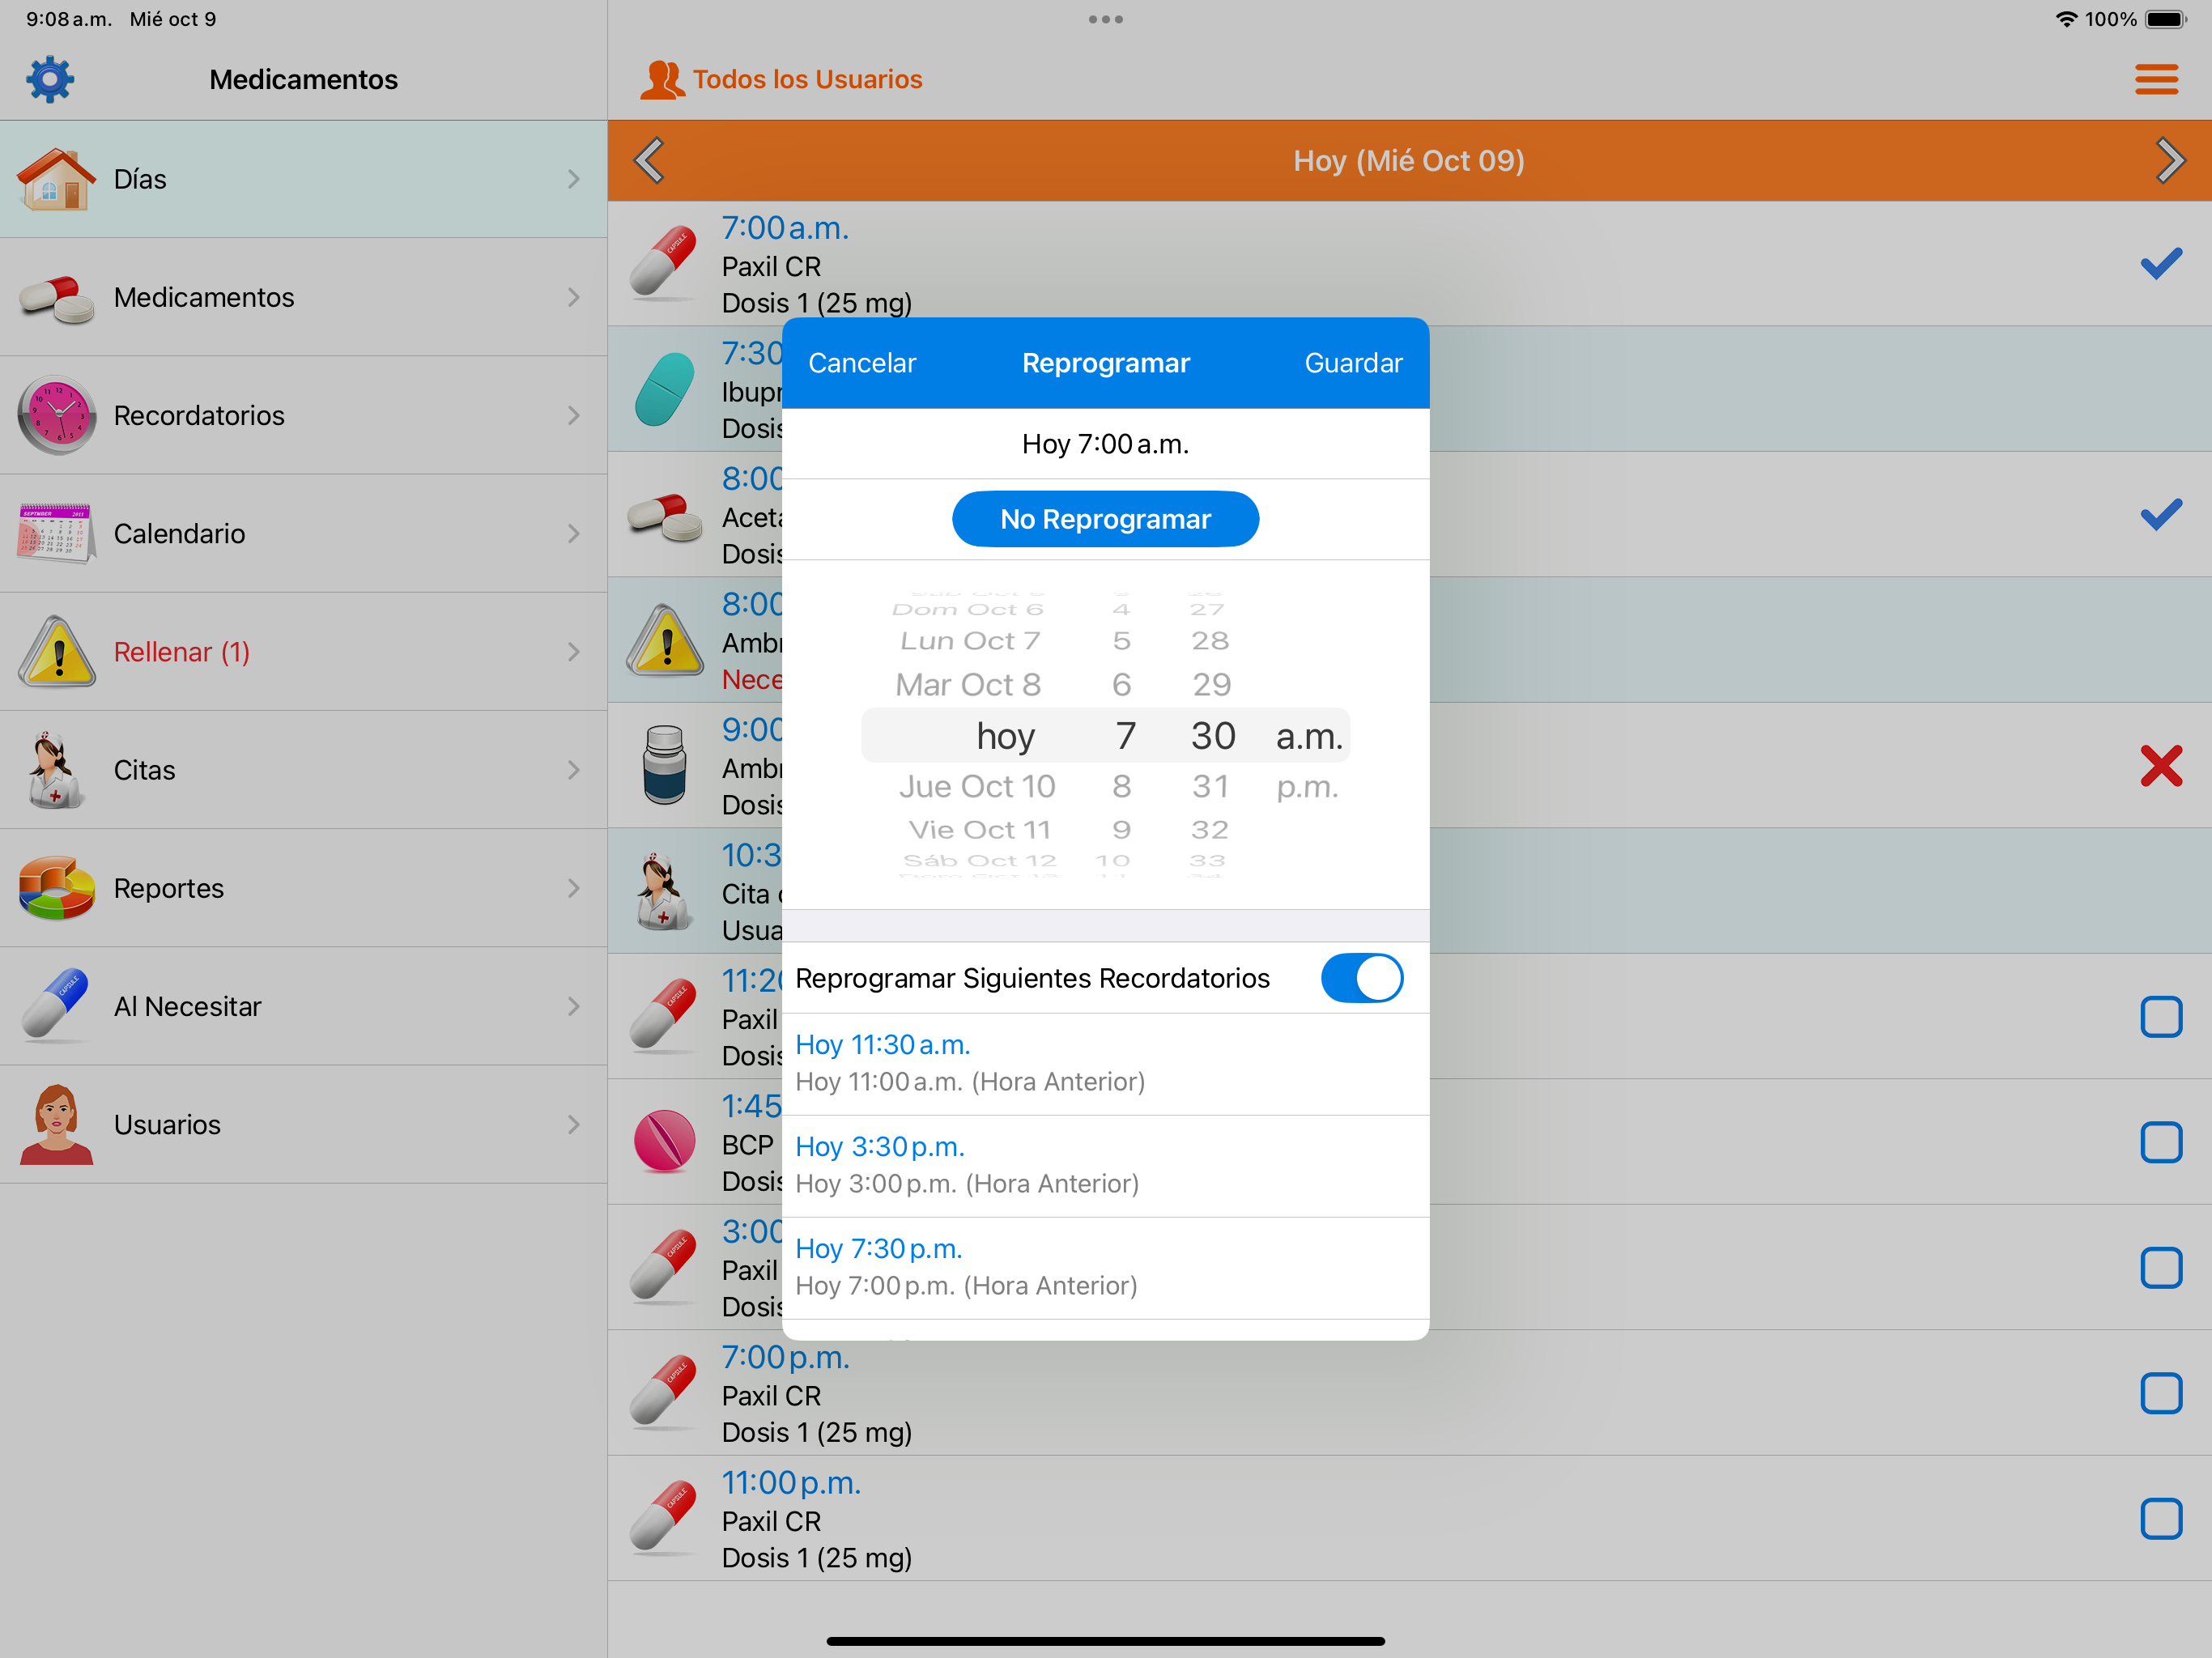The width and height of the screenshot is (2212, 1658).
Task: Click capsule icon of 7:00 p.m. Paxil CR
Action: click(663, 1392)
